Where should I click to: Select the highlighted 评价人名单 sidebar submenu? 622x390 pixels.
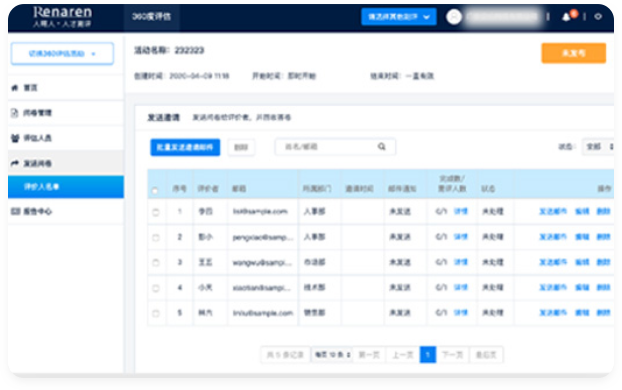tap(66, 187)
